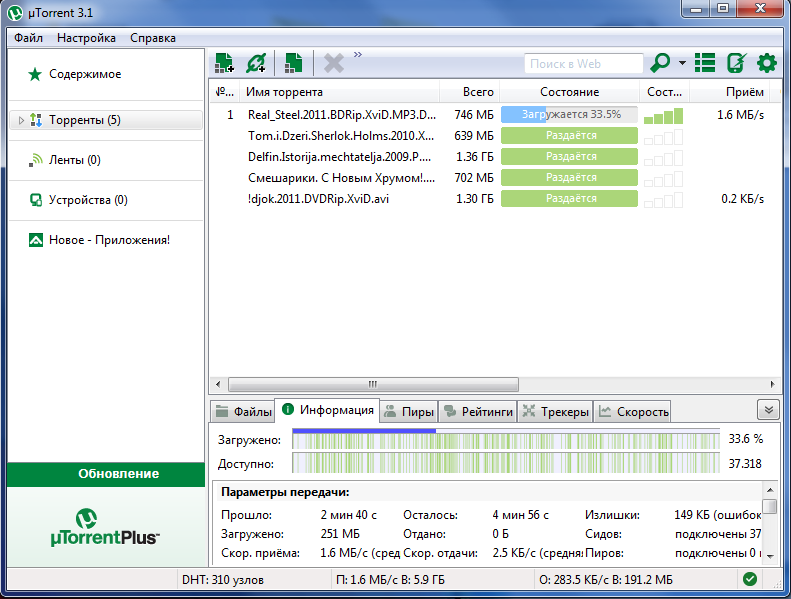Screen dimensions: 791x599
Task: Open the Настройка menu
Action: [86, 38]
